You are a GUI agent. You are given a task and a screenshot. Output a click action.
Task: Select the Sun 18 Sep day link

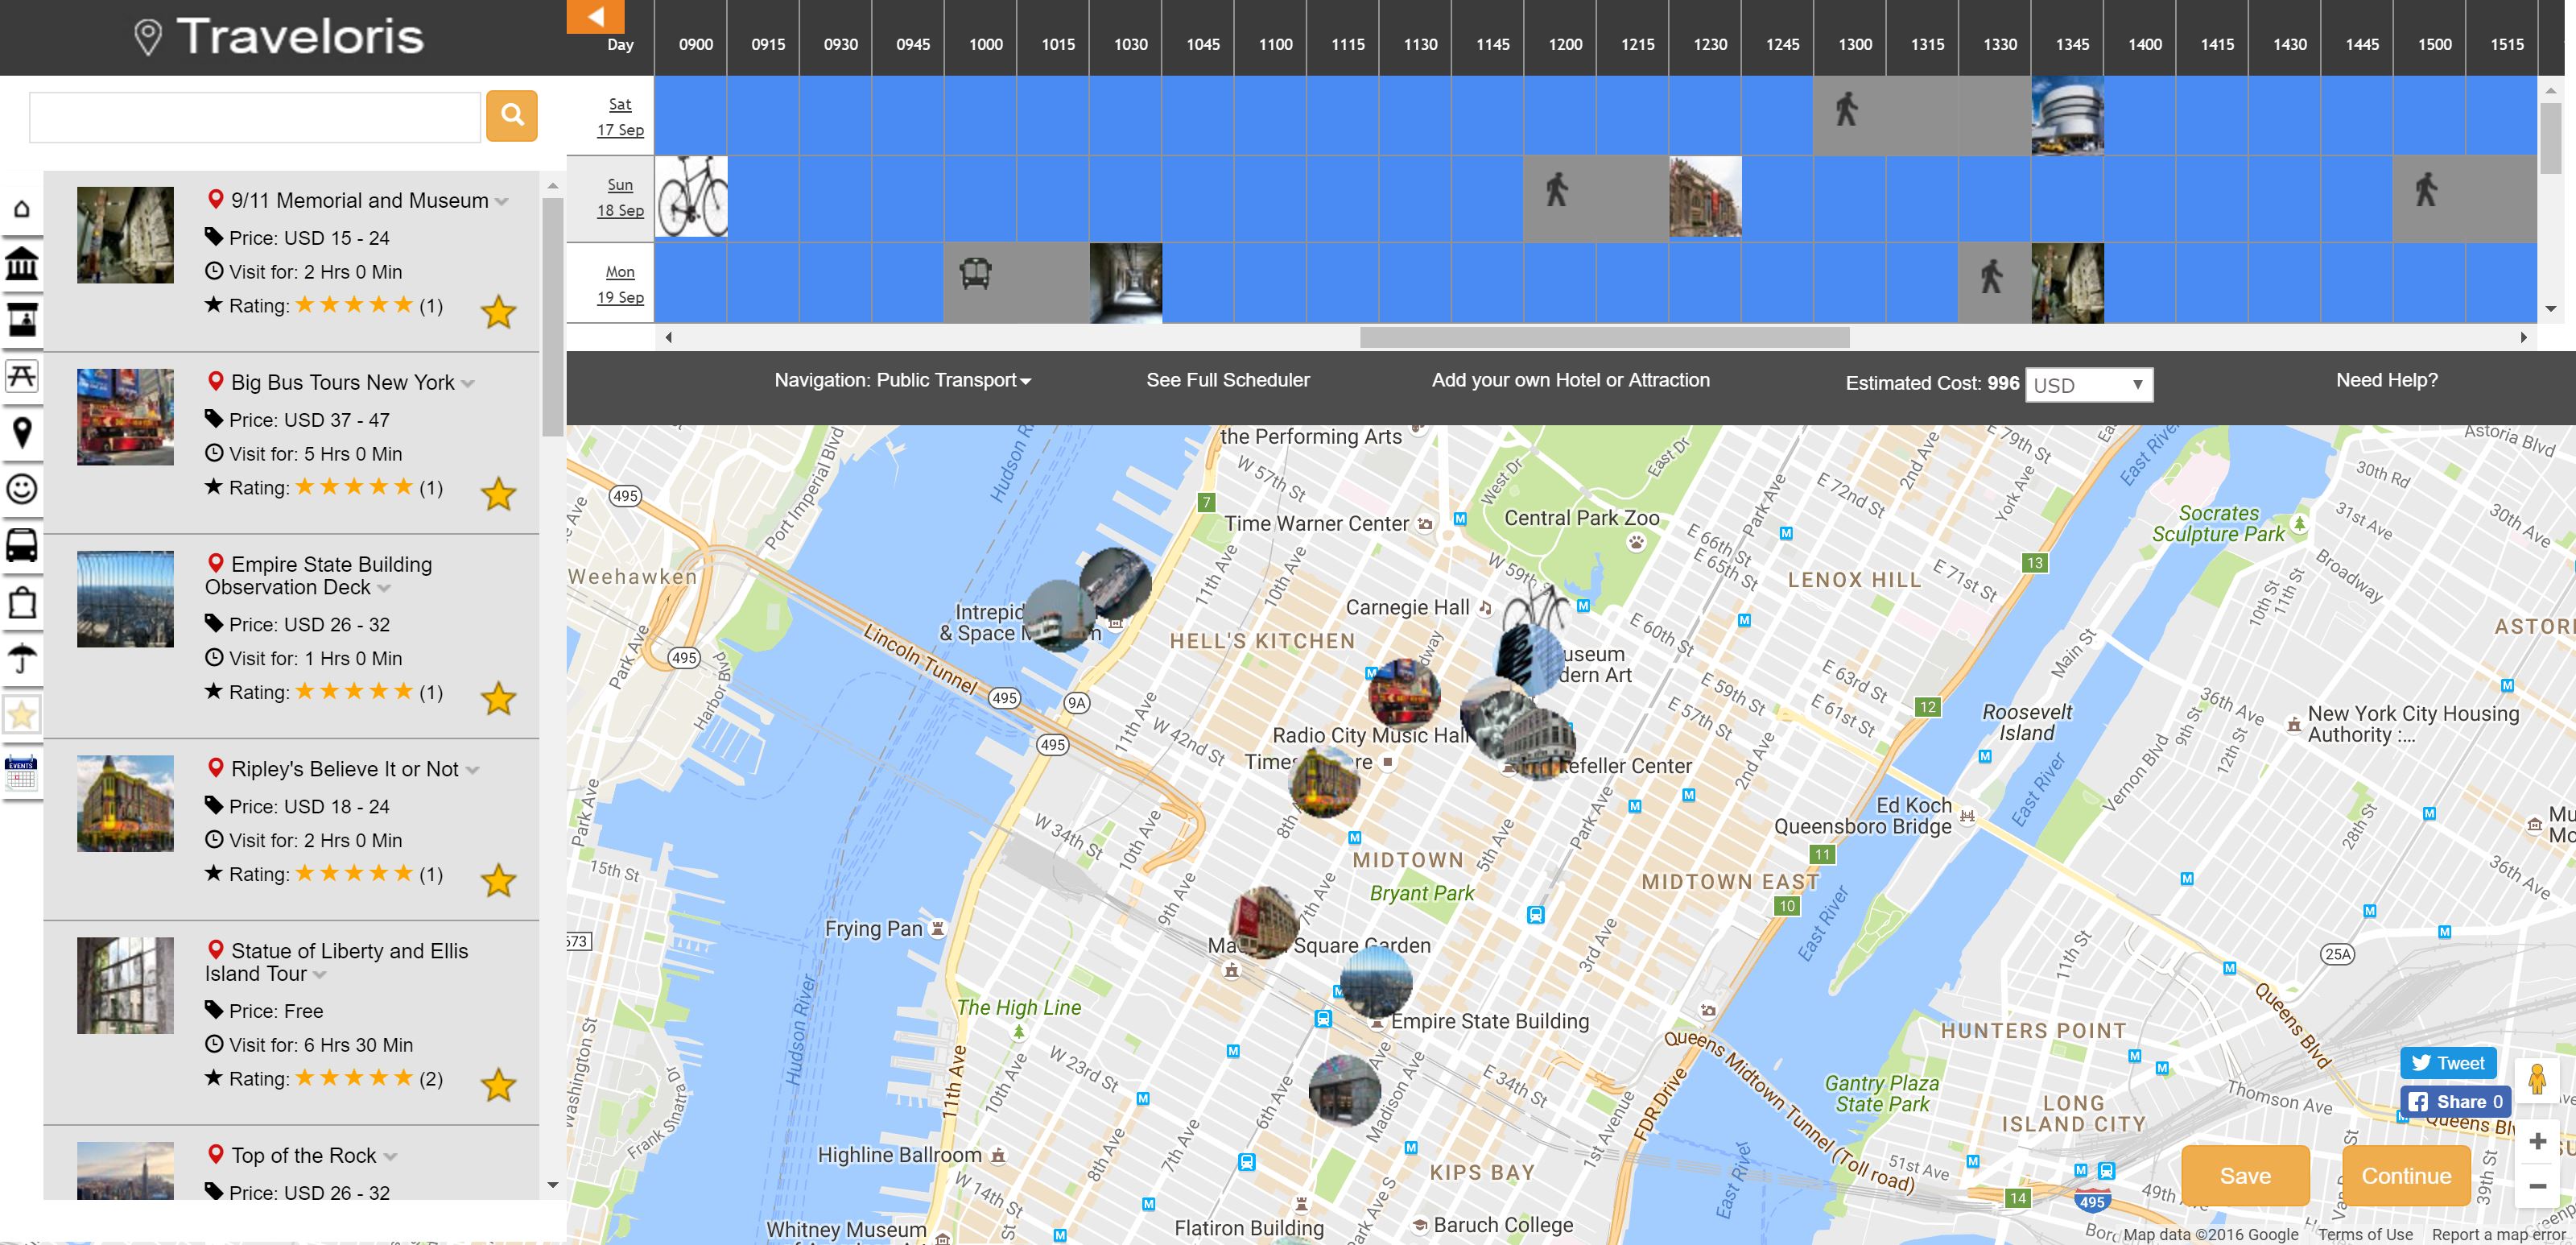pos(620,198)
